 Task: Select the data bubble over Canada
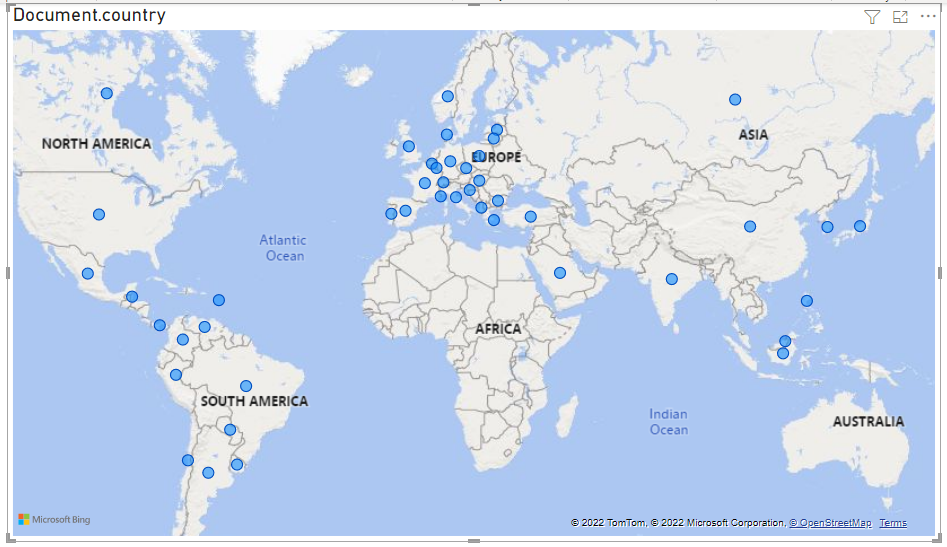click(x=107, y=93)
